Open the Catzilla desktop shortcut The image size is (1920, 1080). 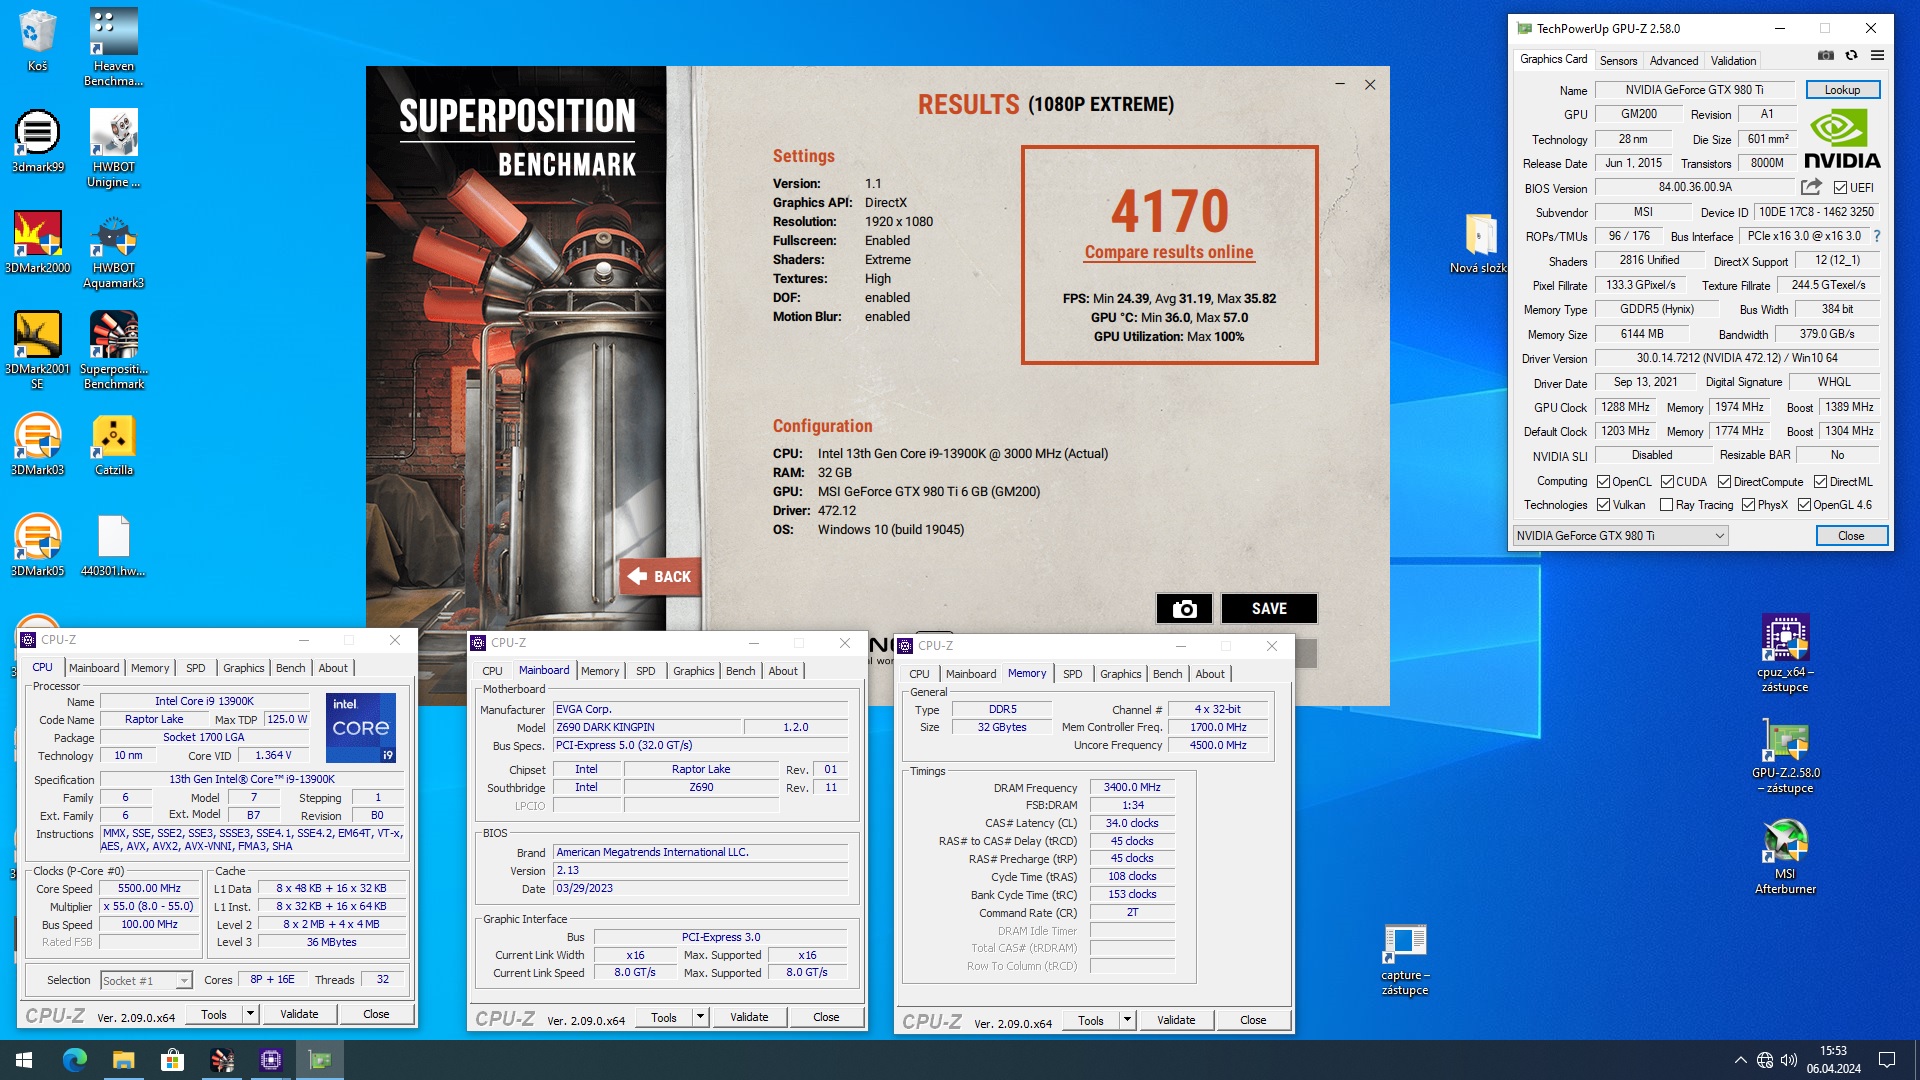(113, 444)
